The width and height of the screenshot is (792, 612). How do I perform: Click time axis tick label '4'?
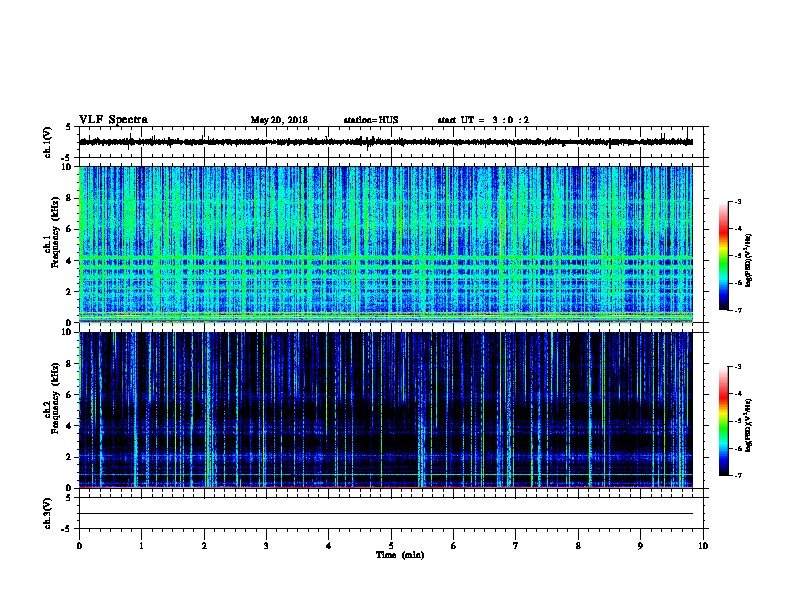coord(329,546)
